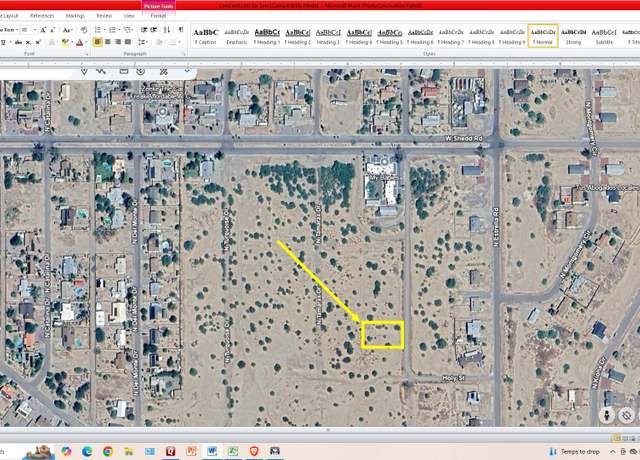Screen dimensions: 640x460
Task: Open the red Q app on taskbar
Action: pos(171,451)
